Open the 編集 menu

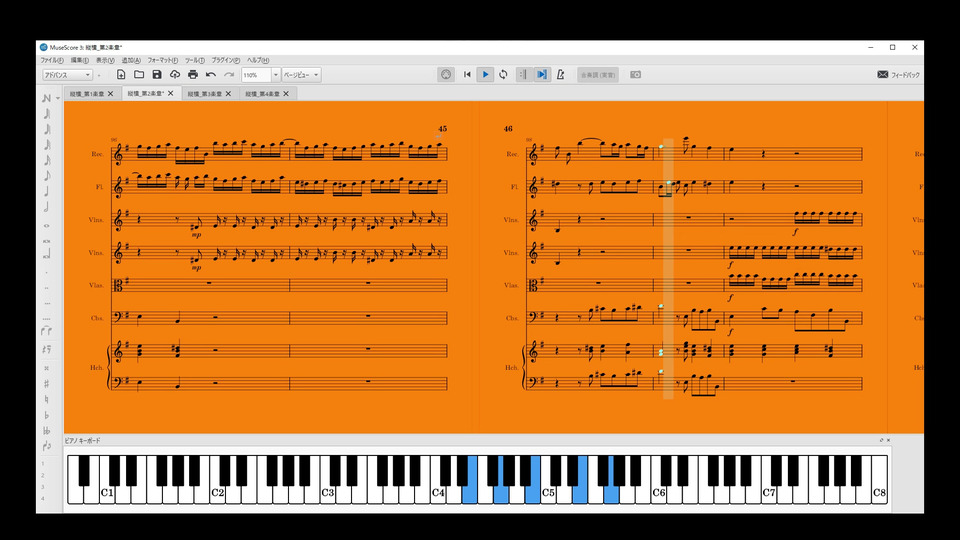(80, 61)
